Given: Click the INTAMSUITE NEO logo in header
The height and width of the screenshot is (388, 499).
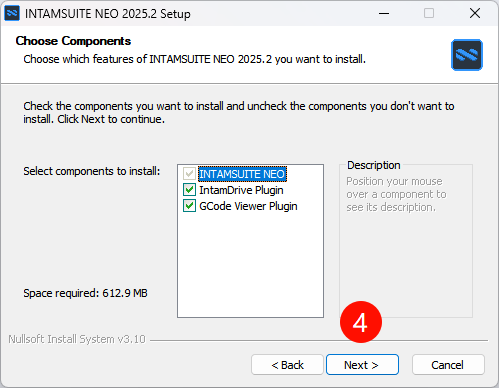Looking at the screenshot, I should pyautogui.click(x=467, y=55).
